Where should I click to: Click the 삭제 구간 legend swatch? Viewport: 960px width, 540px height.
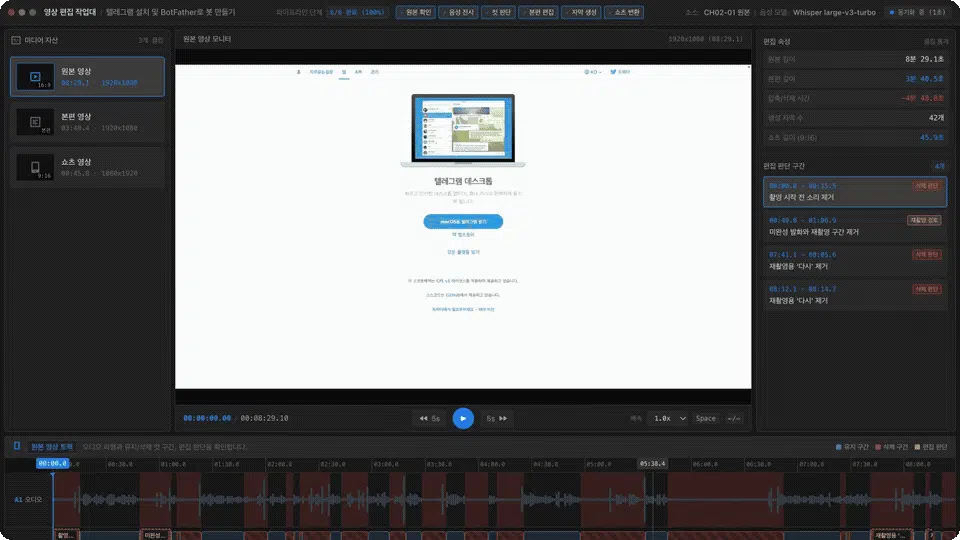point(878,447)
